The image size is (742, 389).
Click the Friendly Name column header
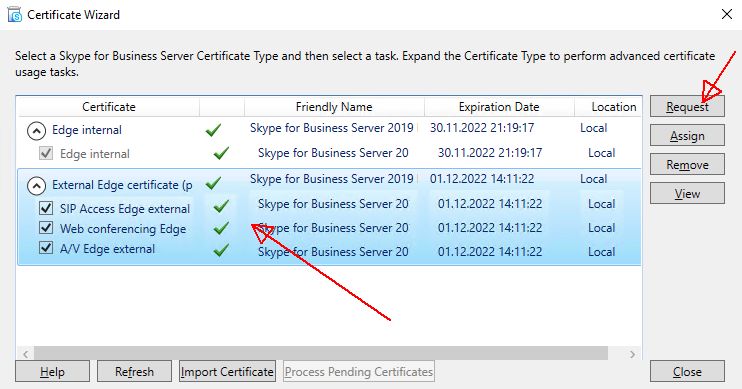334,107
